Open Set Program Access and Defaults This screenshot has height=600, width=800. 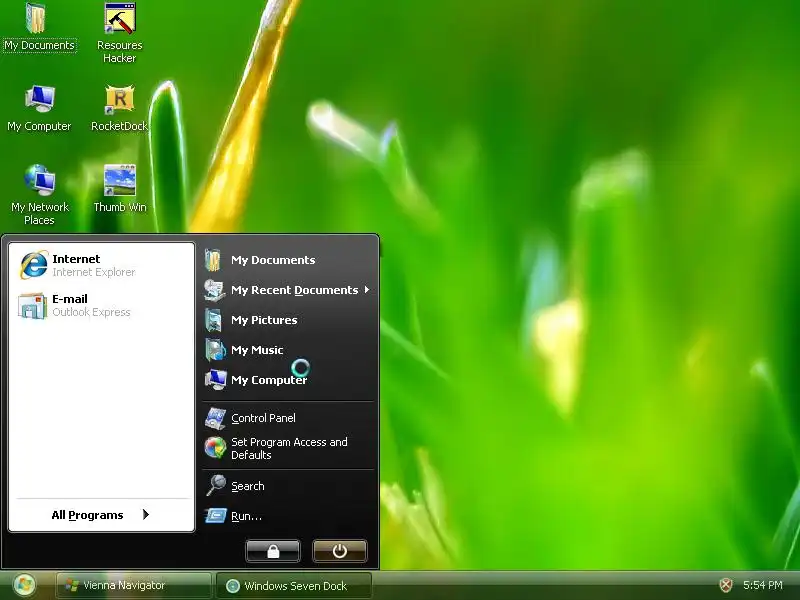click(288, 448)
